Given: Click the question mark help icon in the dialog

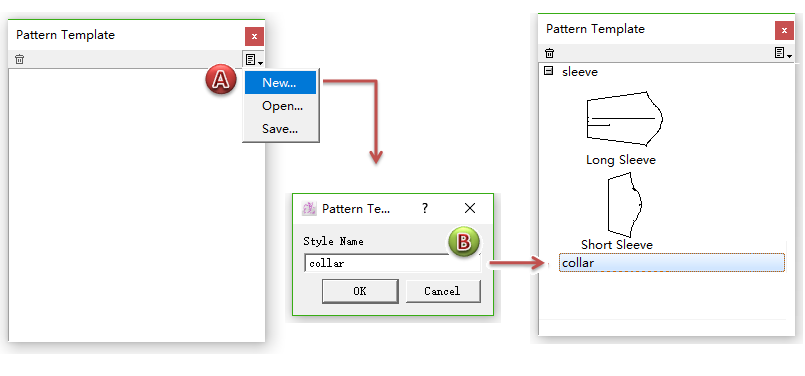Looking at the screenshot, I should tap(425, 209).
